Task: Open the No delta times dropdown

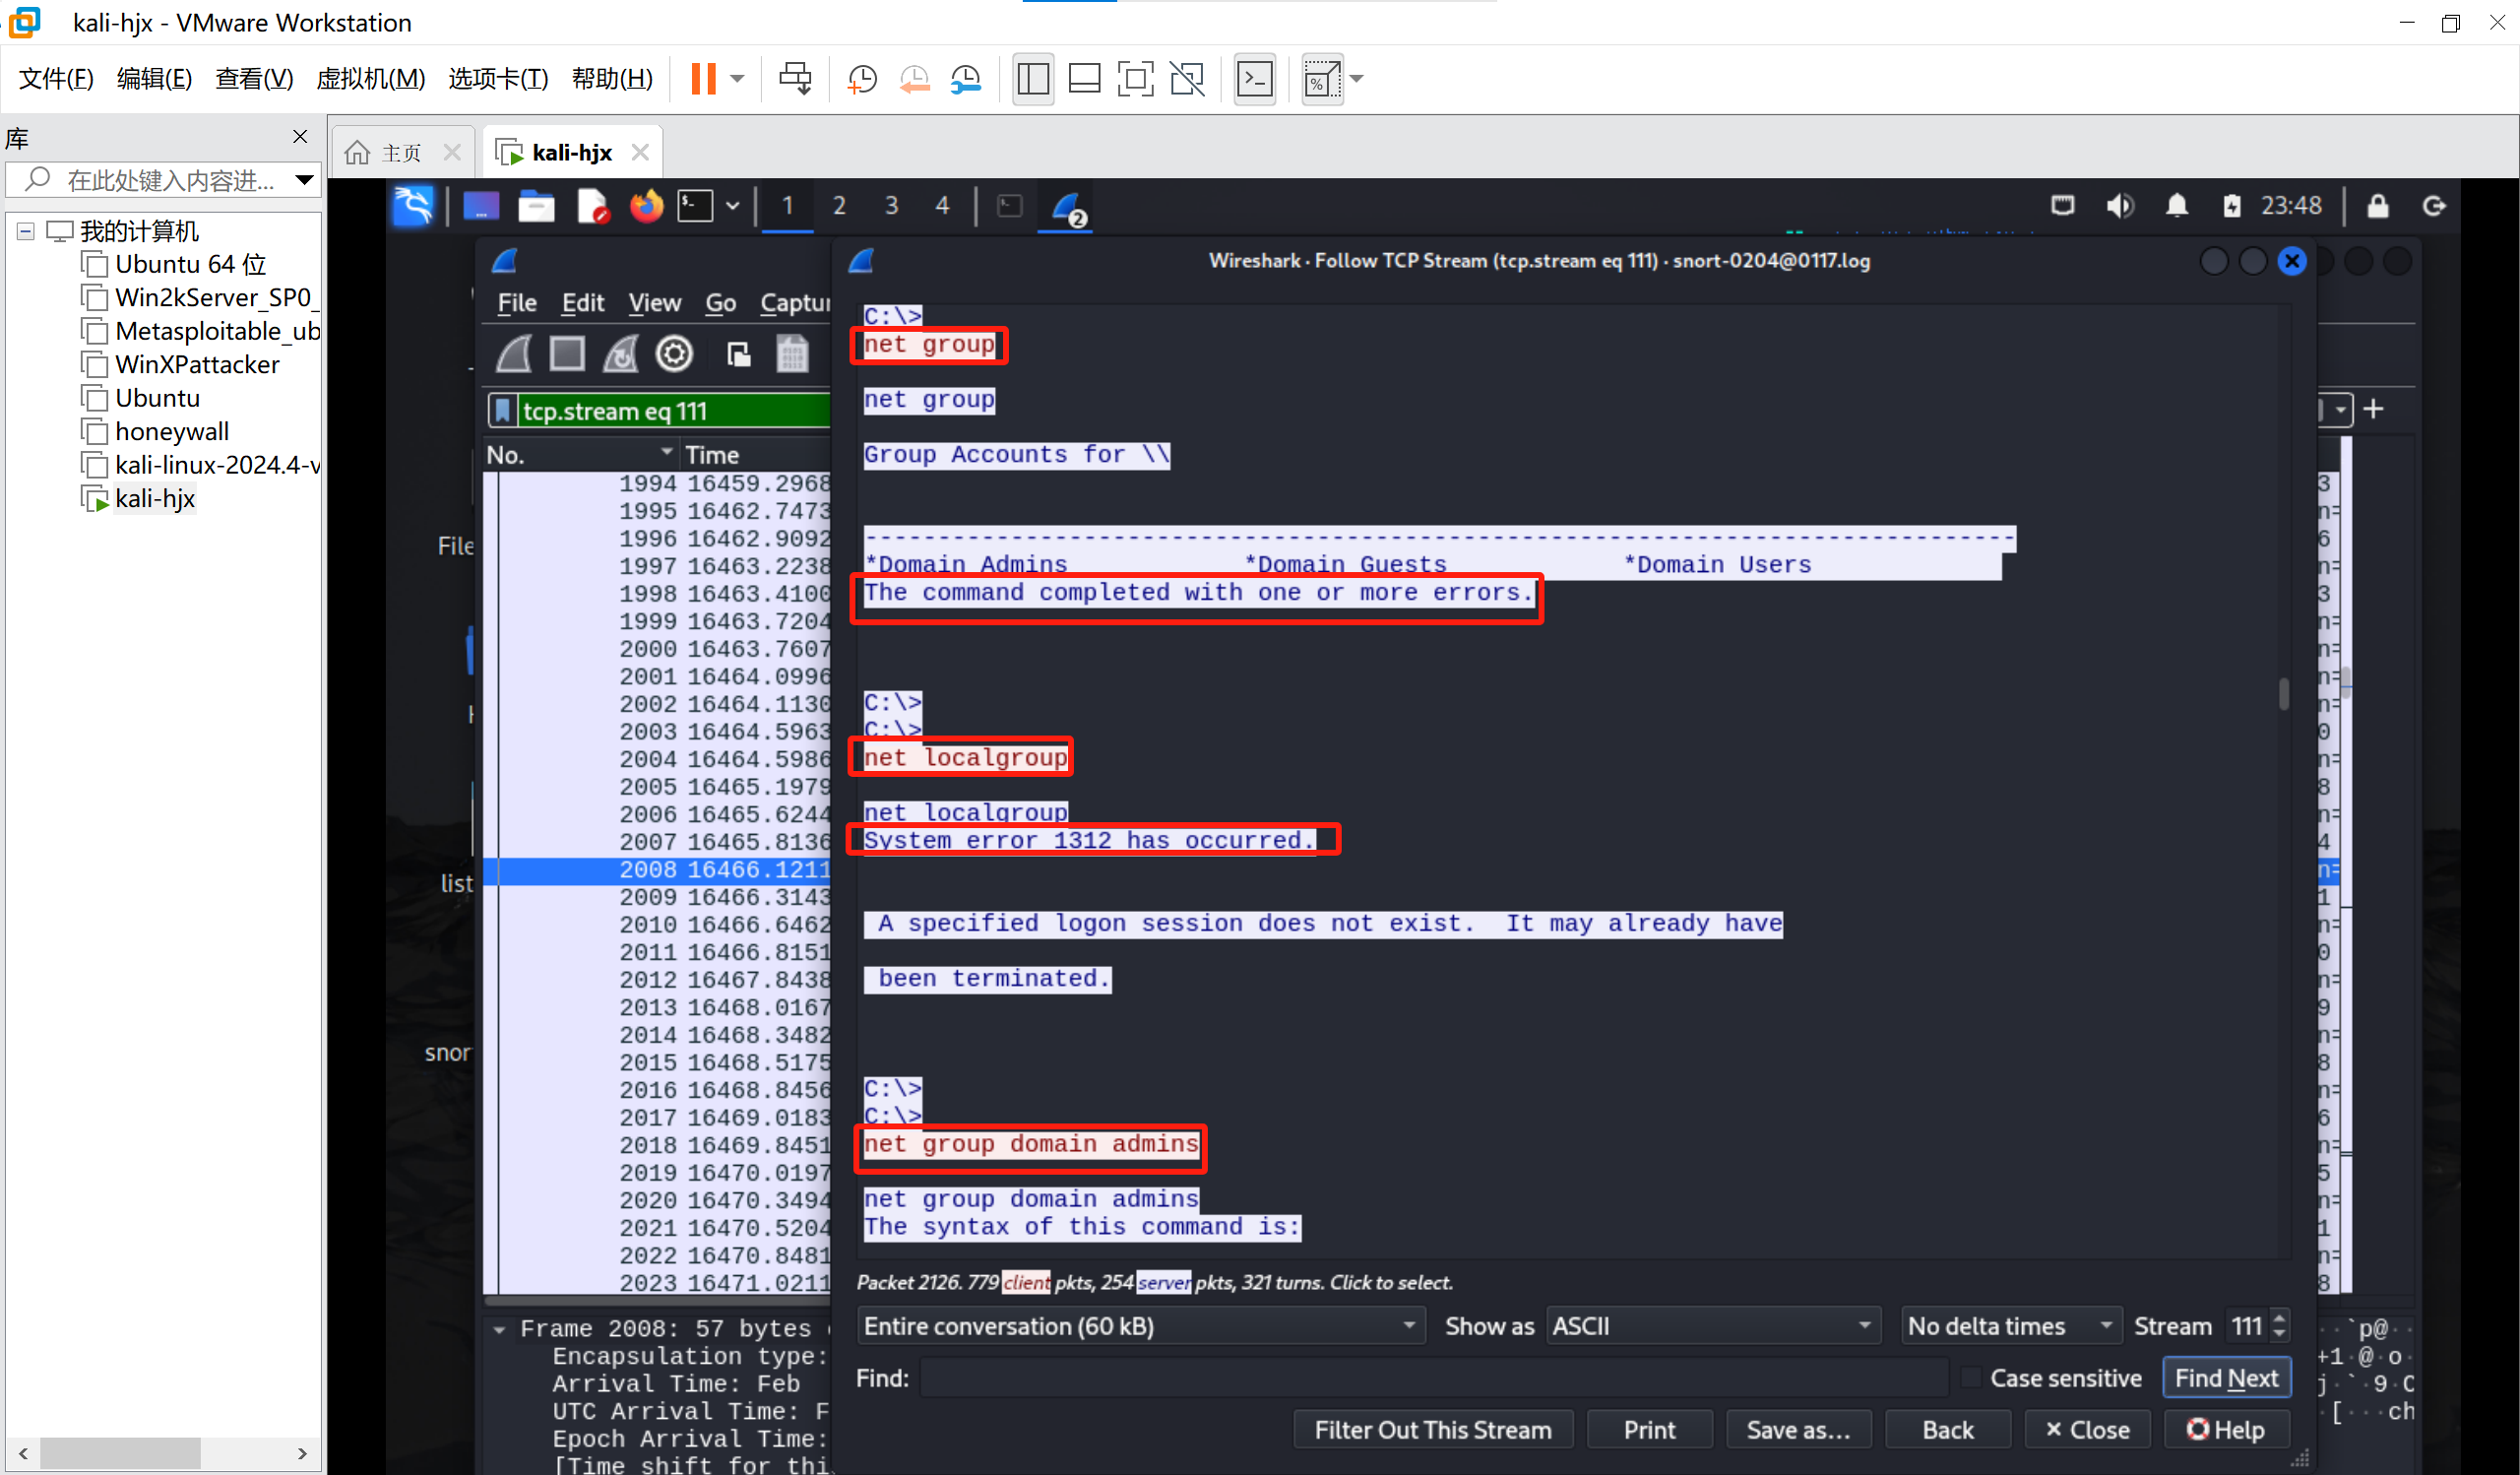Action: 2011,1326
